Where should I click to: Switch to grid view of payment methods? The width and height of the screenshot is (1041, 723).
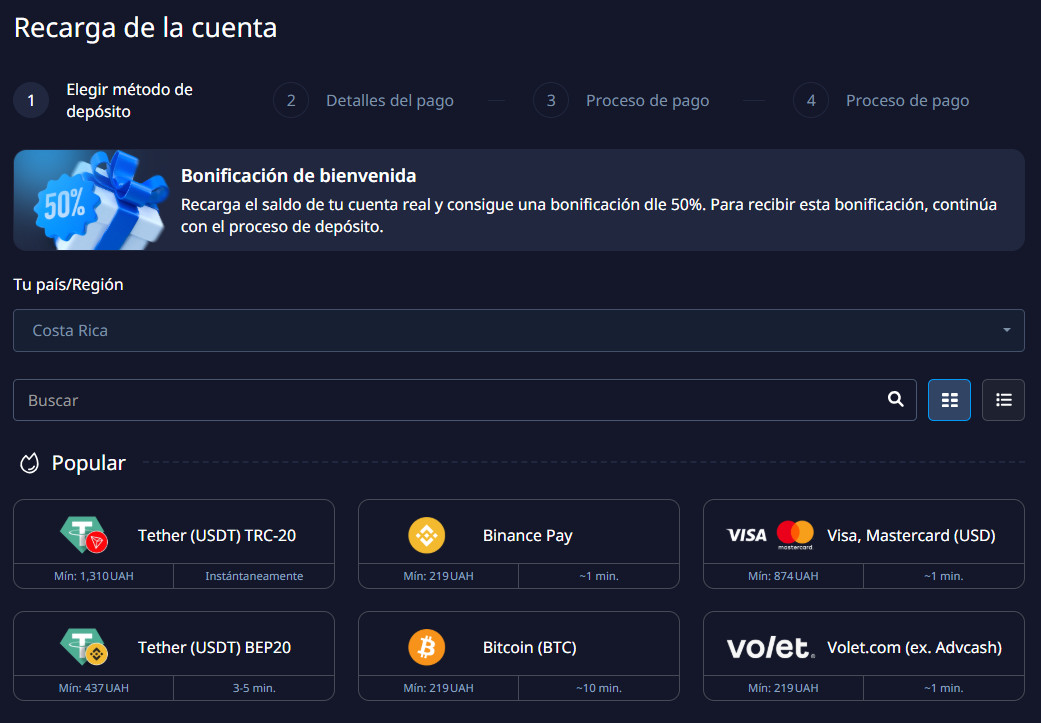pos(949,399)
